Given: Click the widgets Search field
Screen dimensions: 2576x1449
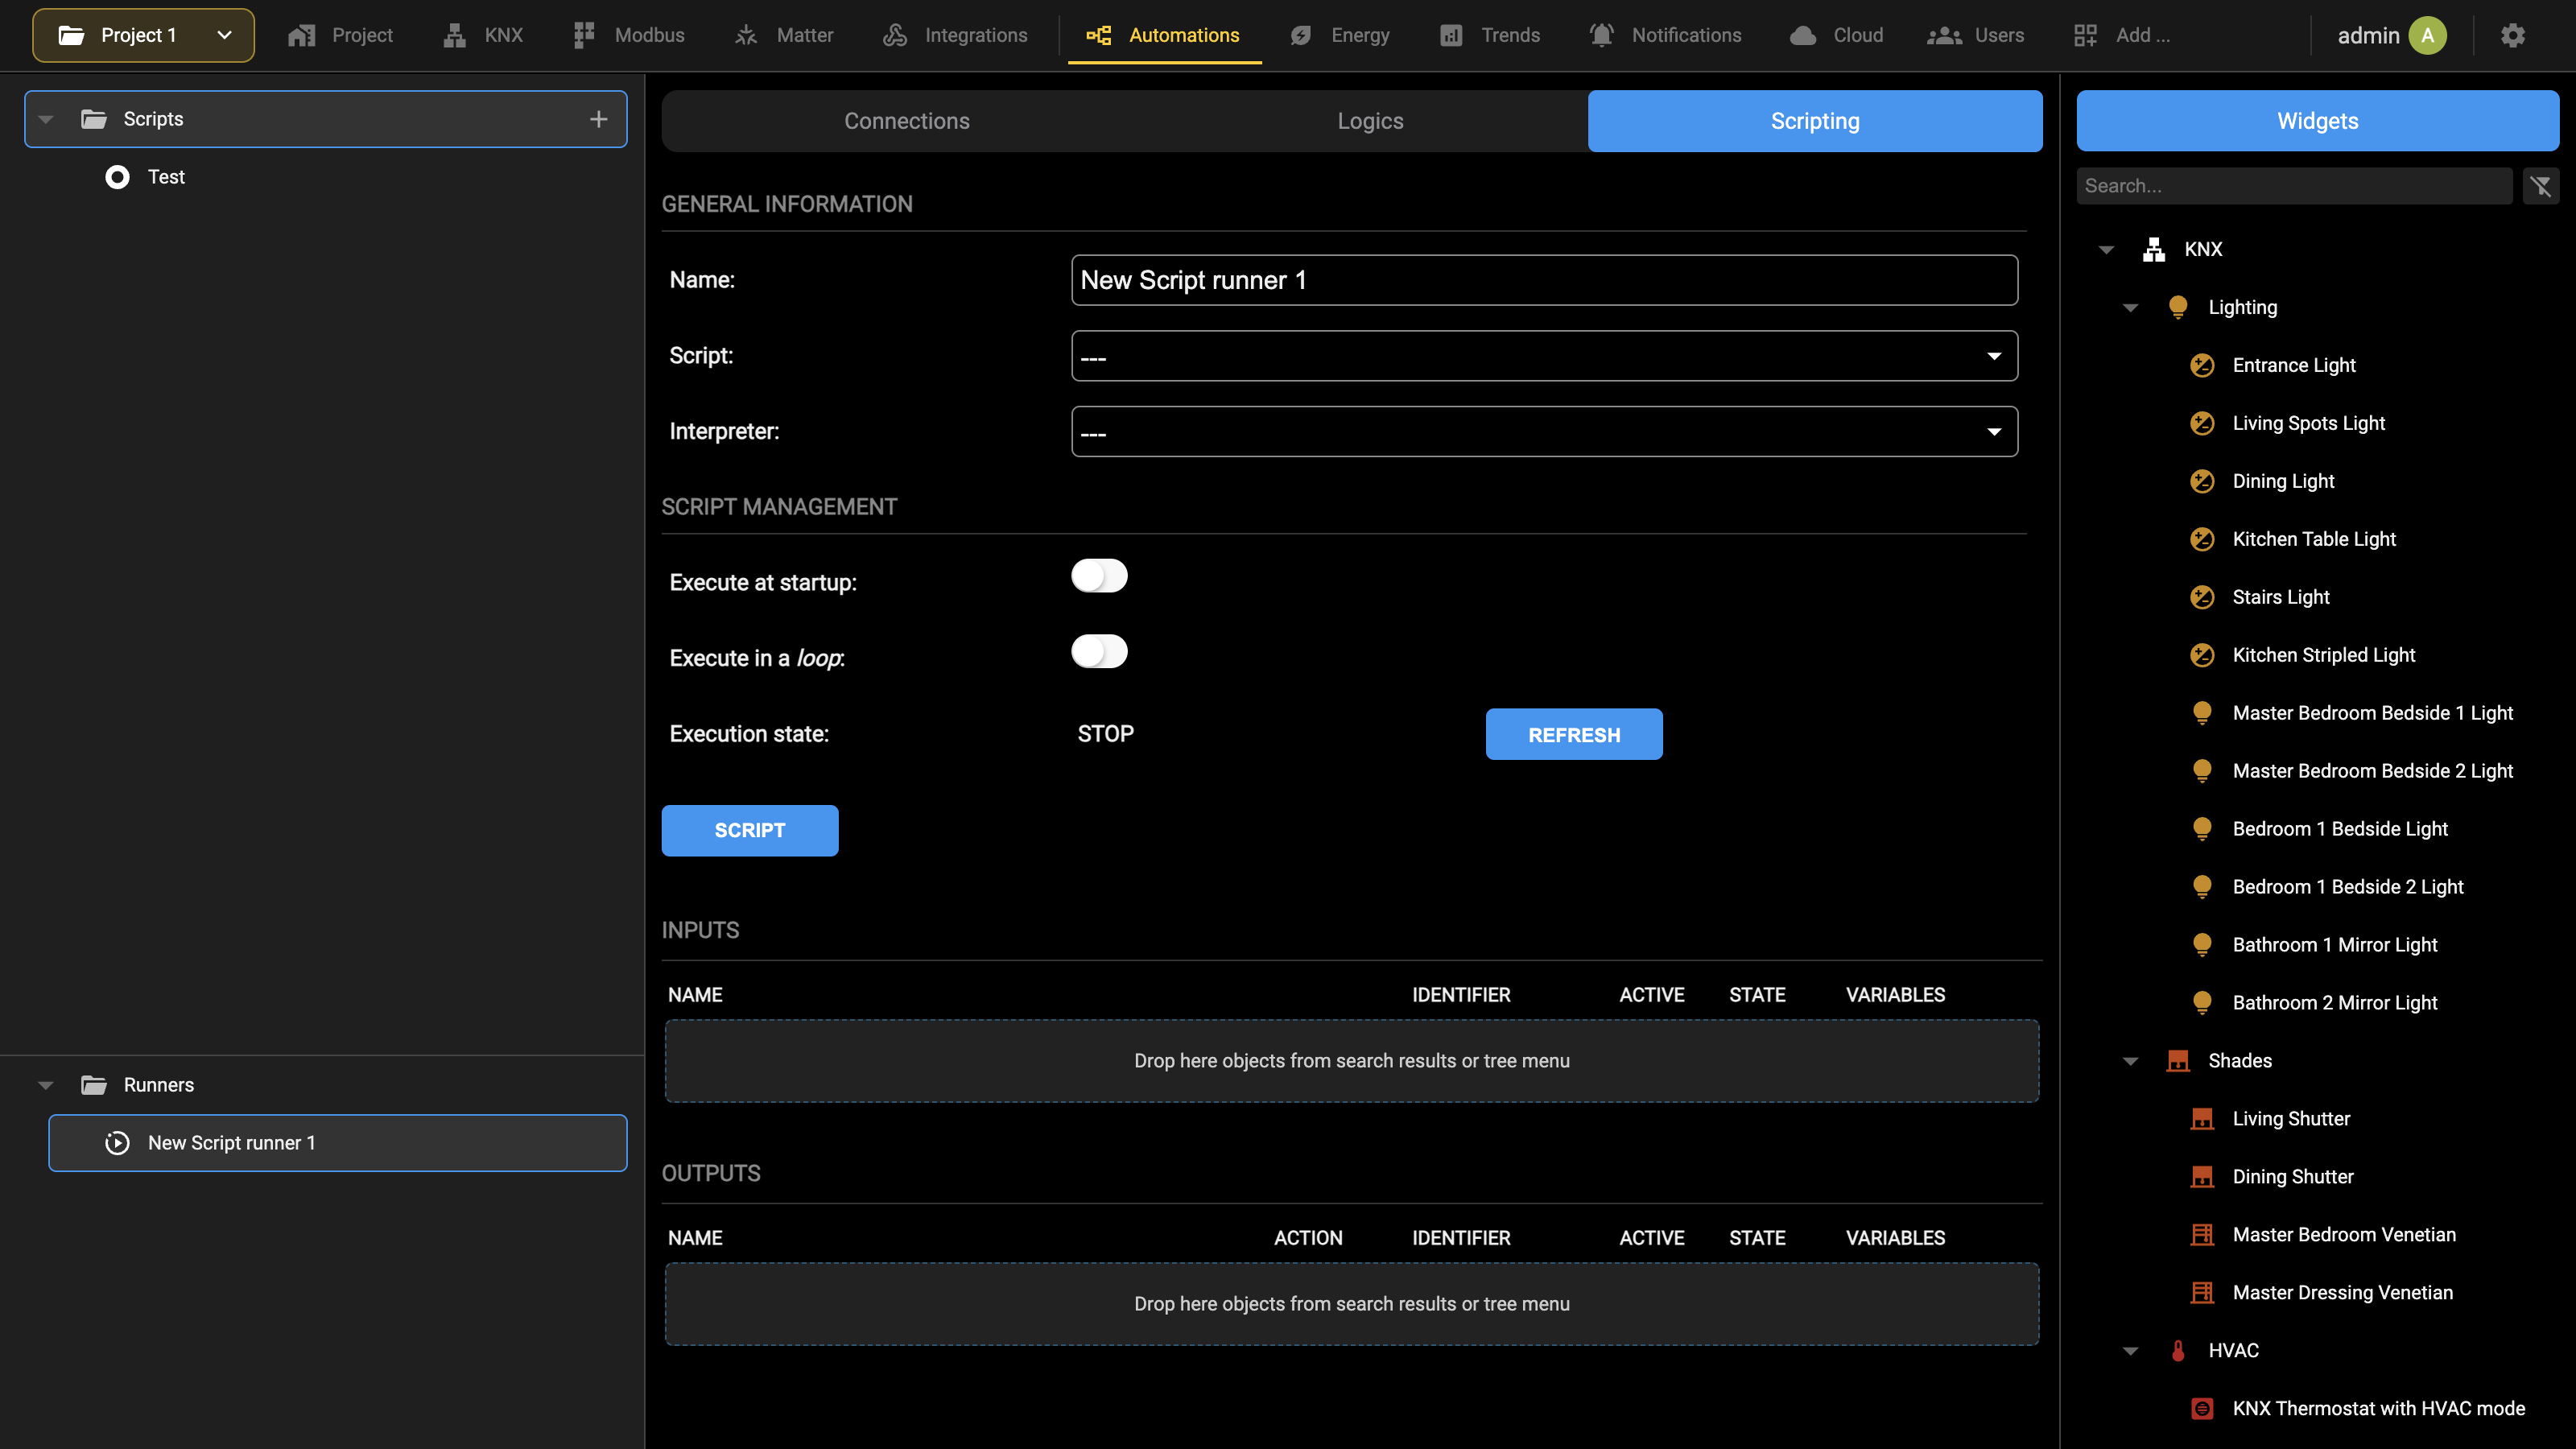Looking at the screenshot, I should (2294, 186).
